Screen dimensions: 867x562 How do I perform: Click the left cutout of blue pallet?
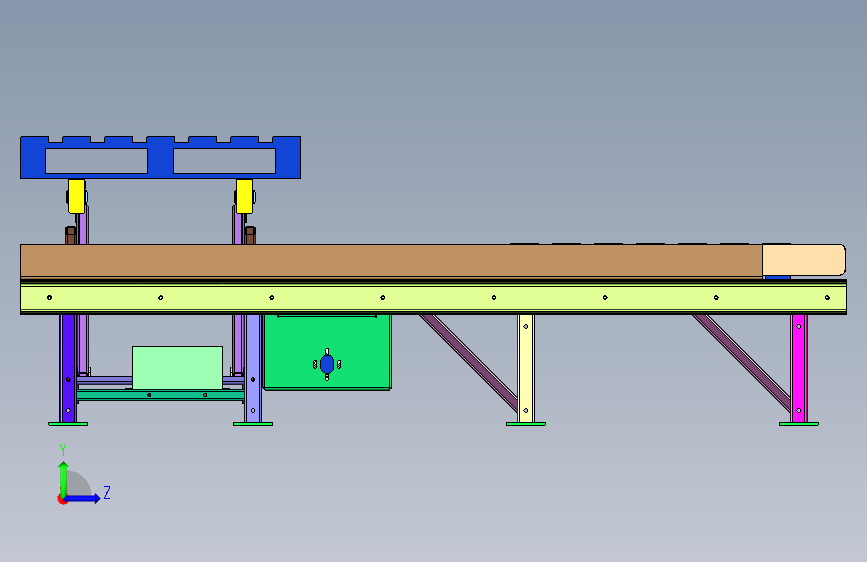point(96,161)
